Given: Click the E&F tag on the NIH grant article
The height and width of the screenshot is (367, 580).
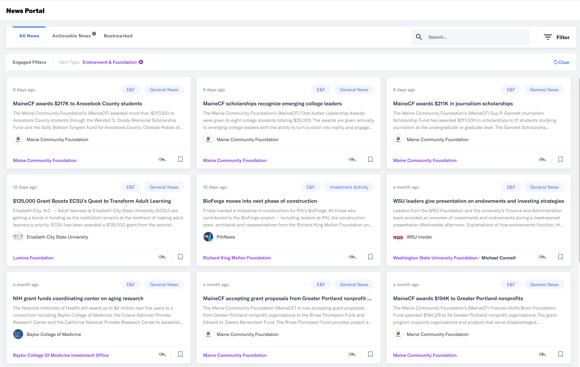Looking at the screenshot, I should pyautogui.click(x=131, y=284).
